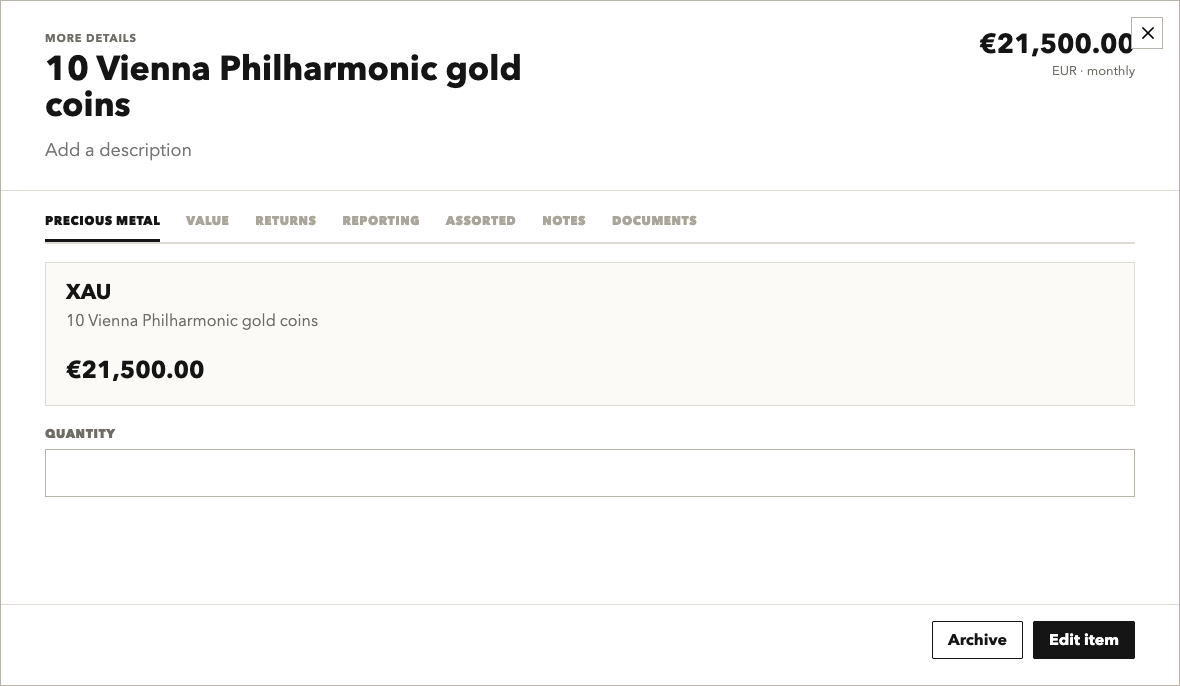Viewport: 1180px width, 686px height.
Task: Go to the Assorted tab
Action: [480, 220]
